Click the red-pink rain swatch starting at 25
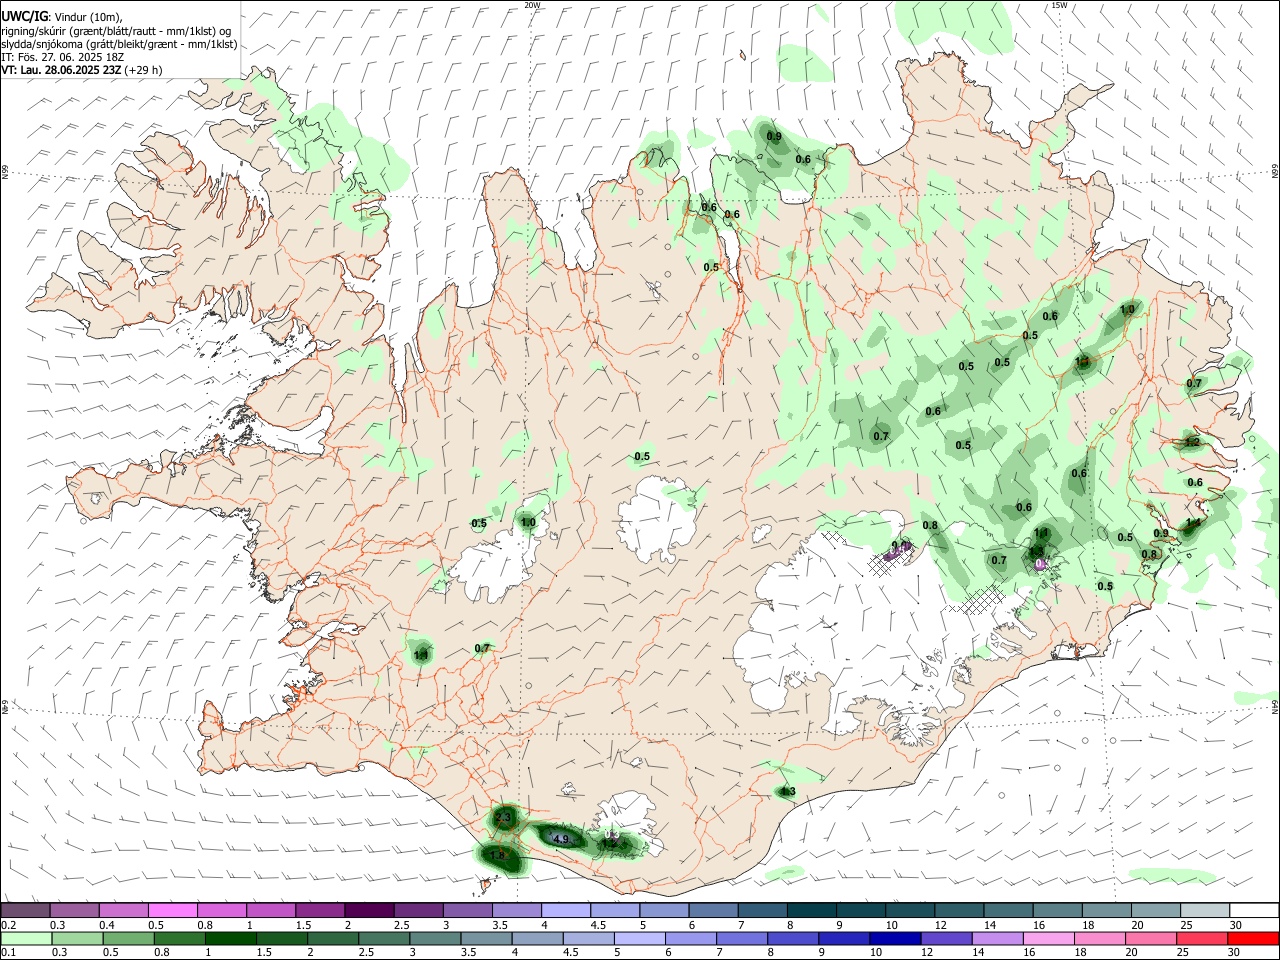The width and height of the screenshot is (1280, 960). click(1203, 938)
